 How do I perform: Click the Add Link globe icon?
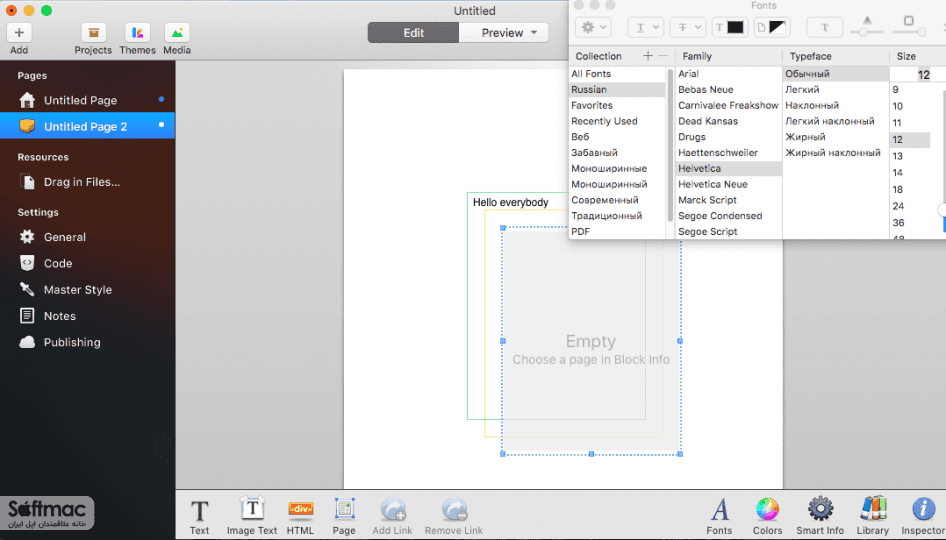pos(393,510)
